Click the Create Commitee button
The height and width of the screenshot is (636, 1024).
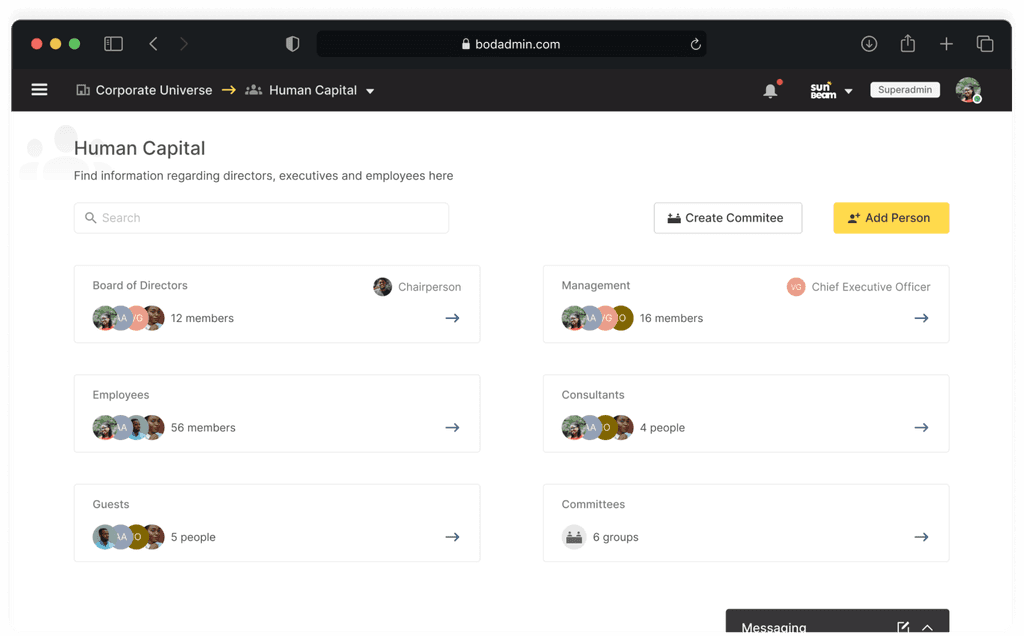(727, 218)
